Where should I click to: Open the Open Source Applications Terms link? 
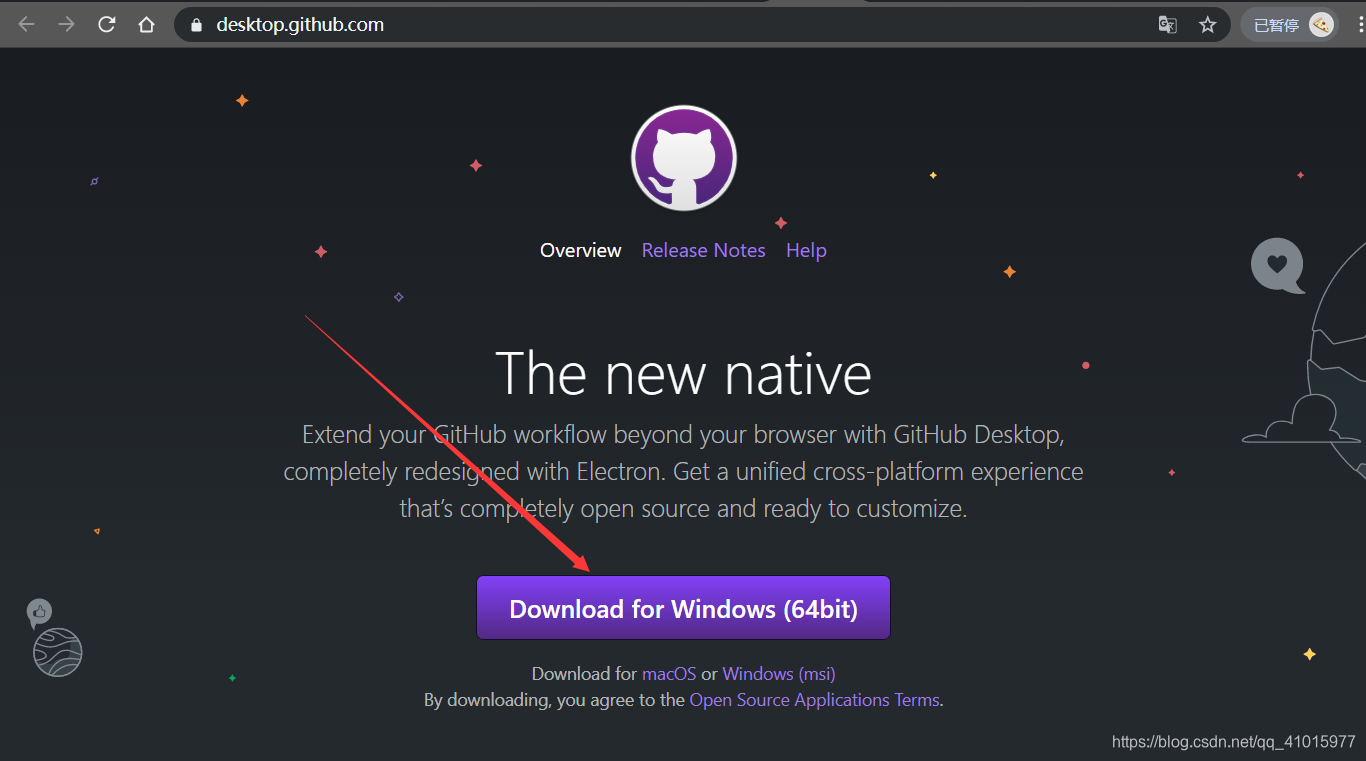pyautogui.click(x=815, y=700)
